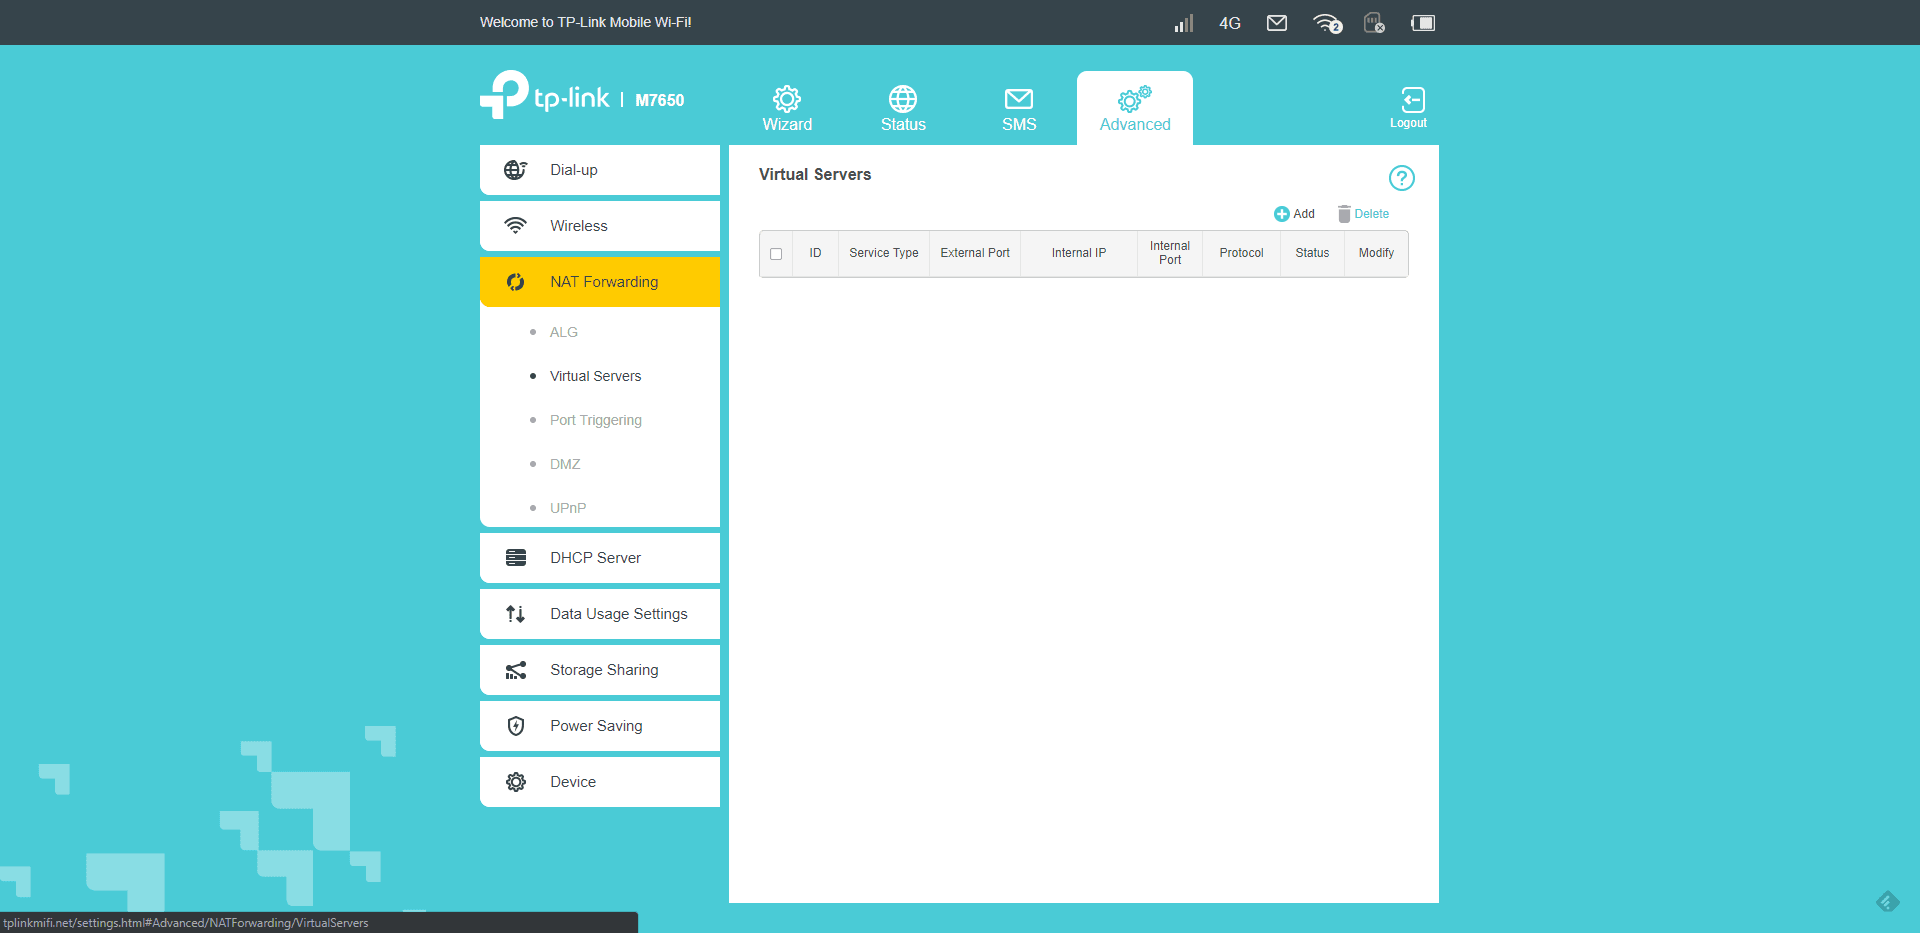Open the Wizard tab
The width and height of the screenshot is (1920, 933).
pos(787,108)
